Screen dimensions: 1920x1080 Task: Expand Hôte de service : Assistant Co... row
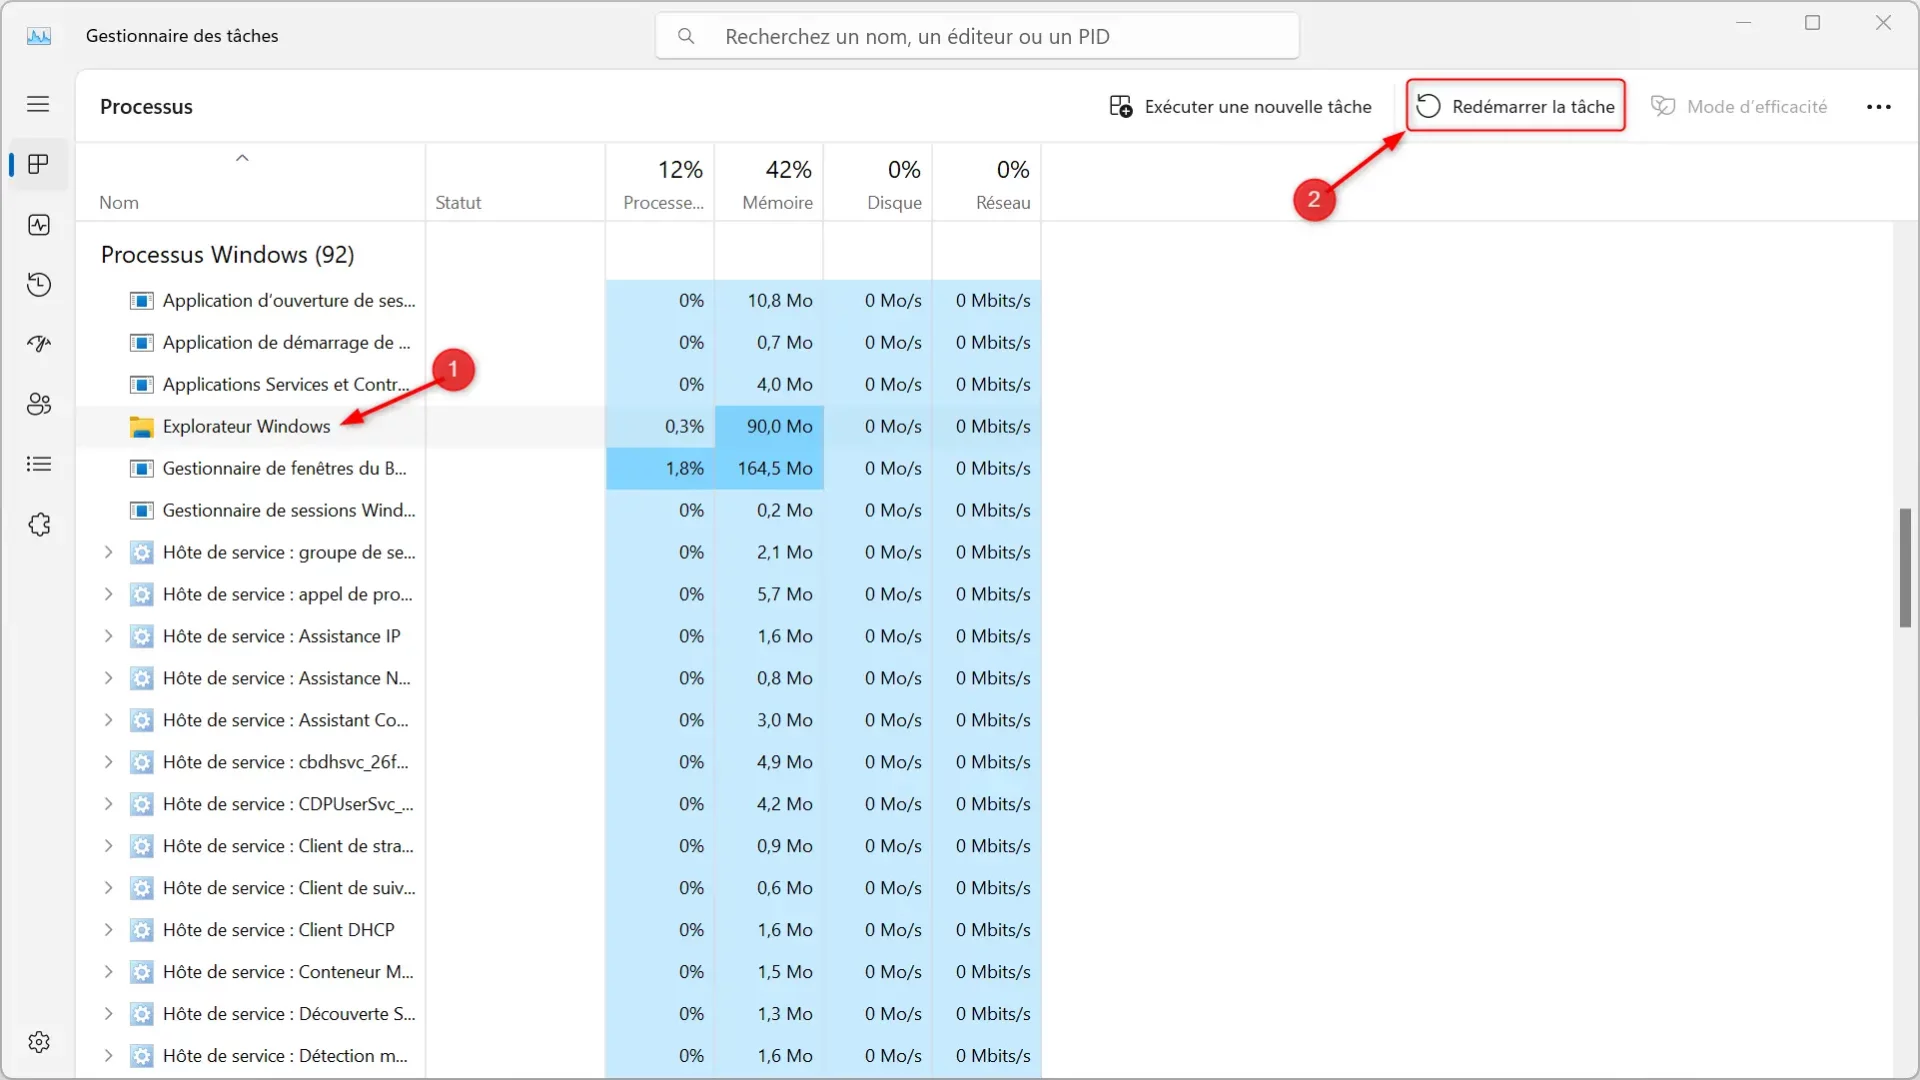[x=108, y=720]
